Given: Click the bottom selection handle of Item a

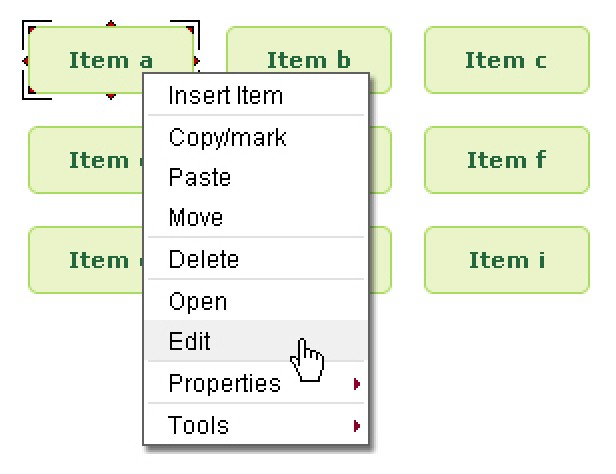Looking at the screenshot, I should [x=111, y=97].
